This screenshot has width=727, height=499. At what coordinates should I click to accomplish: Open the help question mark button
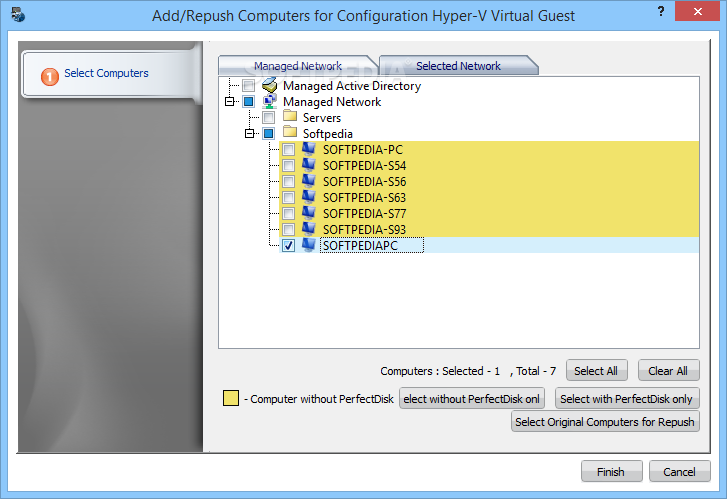661,11
